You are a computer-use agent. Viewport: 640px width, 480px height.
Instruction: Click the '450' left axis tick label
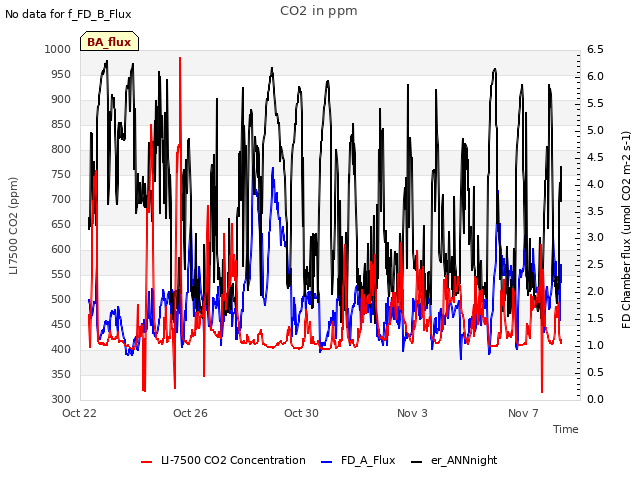pyautogui.click(x=61, y=324)
